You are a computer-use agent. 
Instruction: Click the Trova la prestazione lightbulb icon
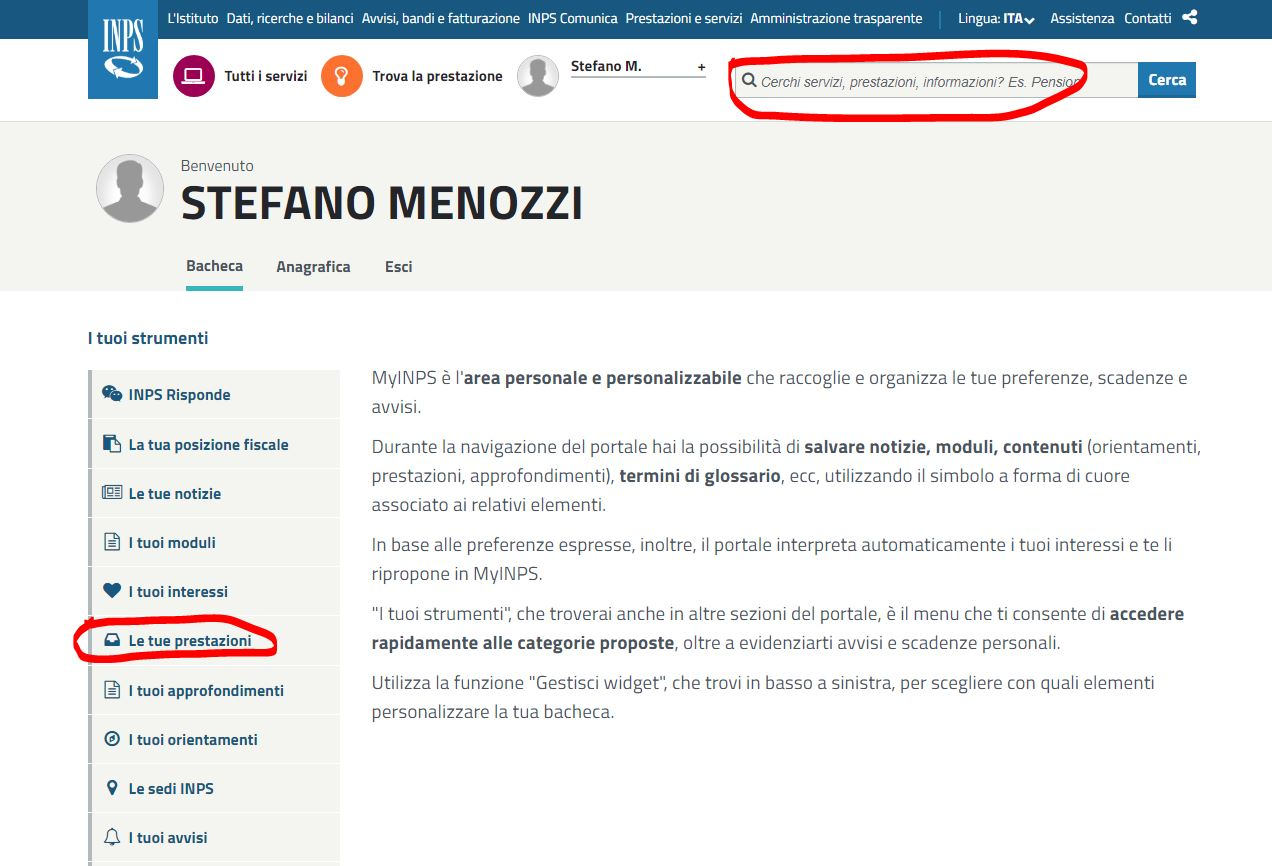pyautogui.click(x=342, y=76)
